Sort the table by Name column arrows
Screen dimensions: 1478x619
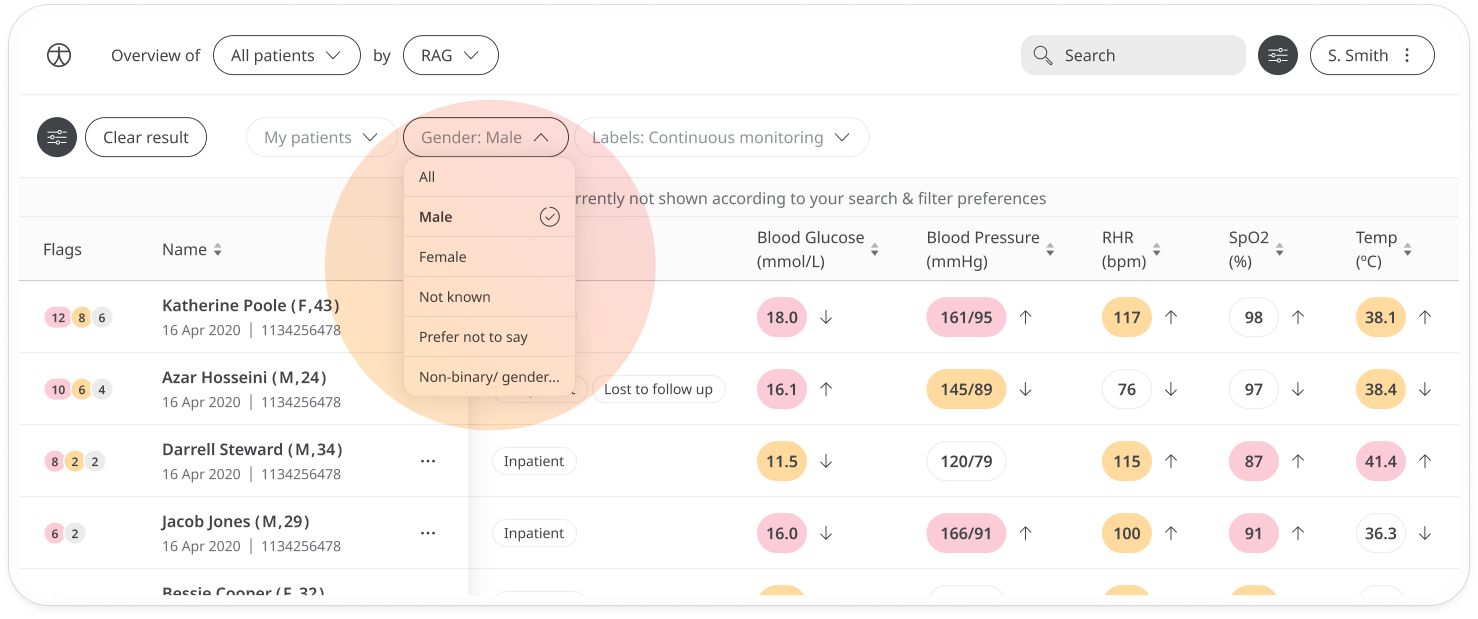point(218,250)
